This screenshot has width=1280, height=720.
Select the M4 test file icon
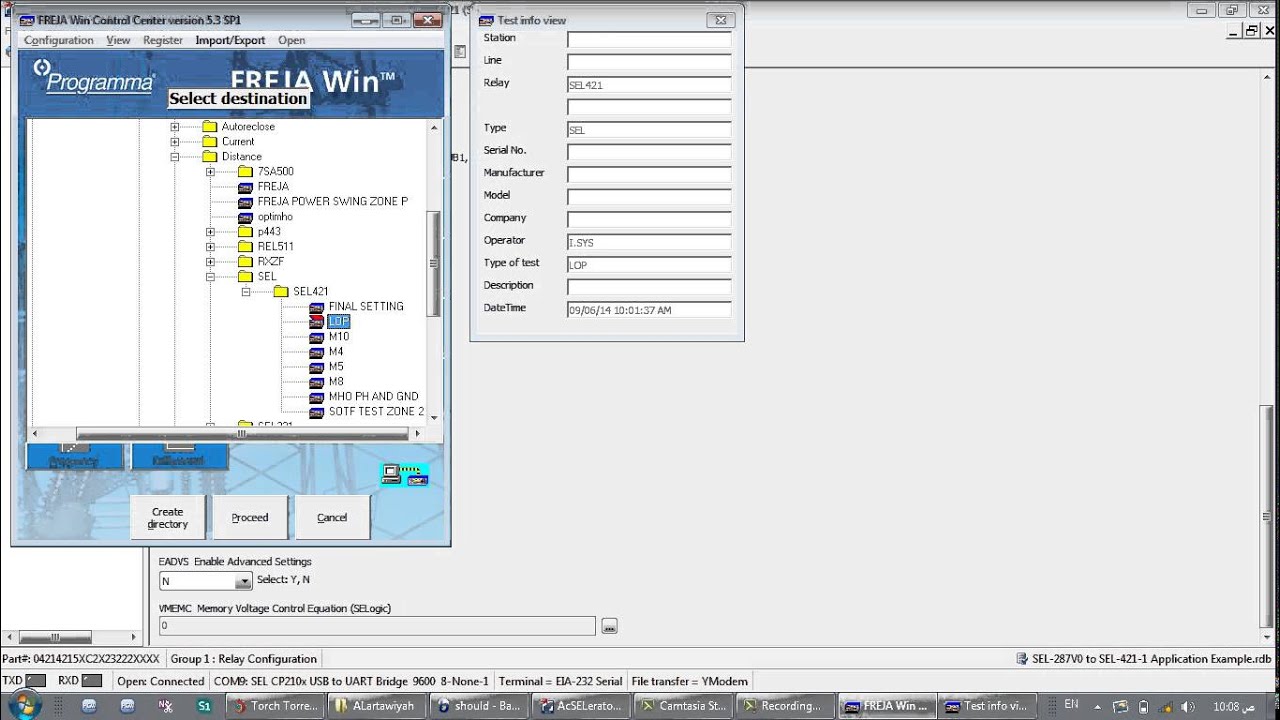(x=317, y=352)
